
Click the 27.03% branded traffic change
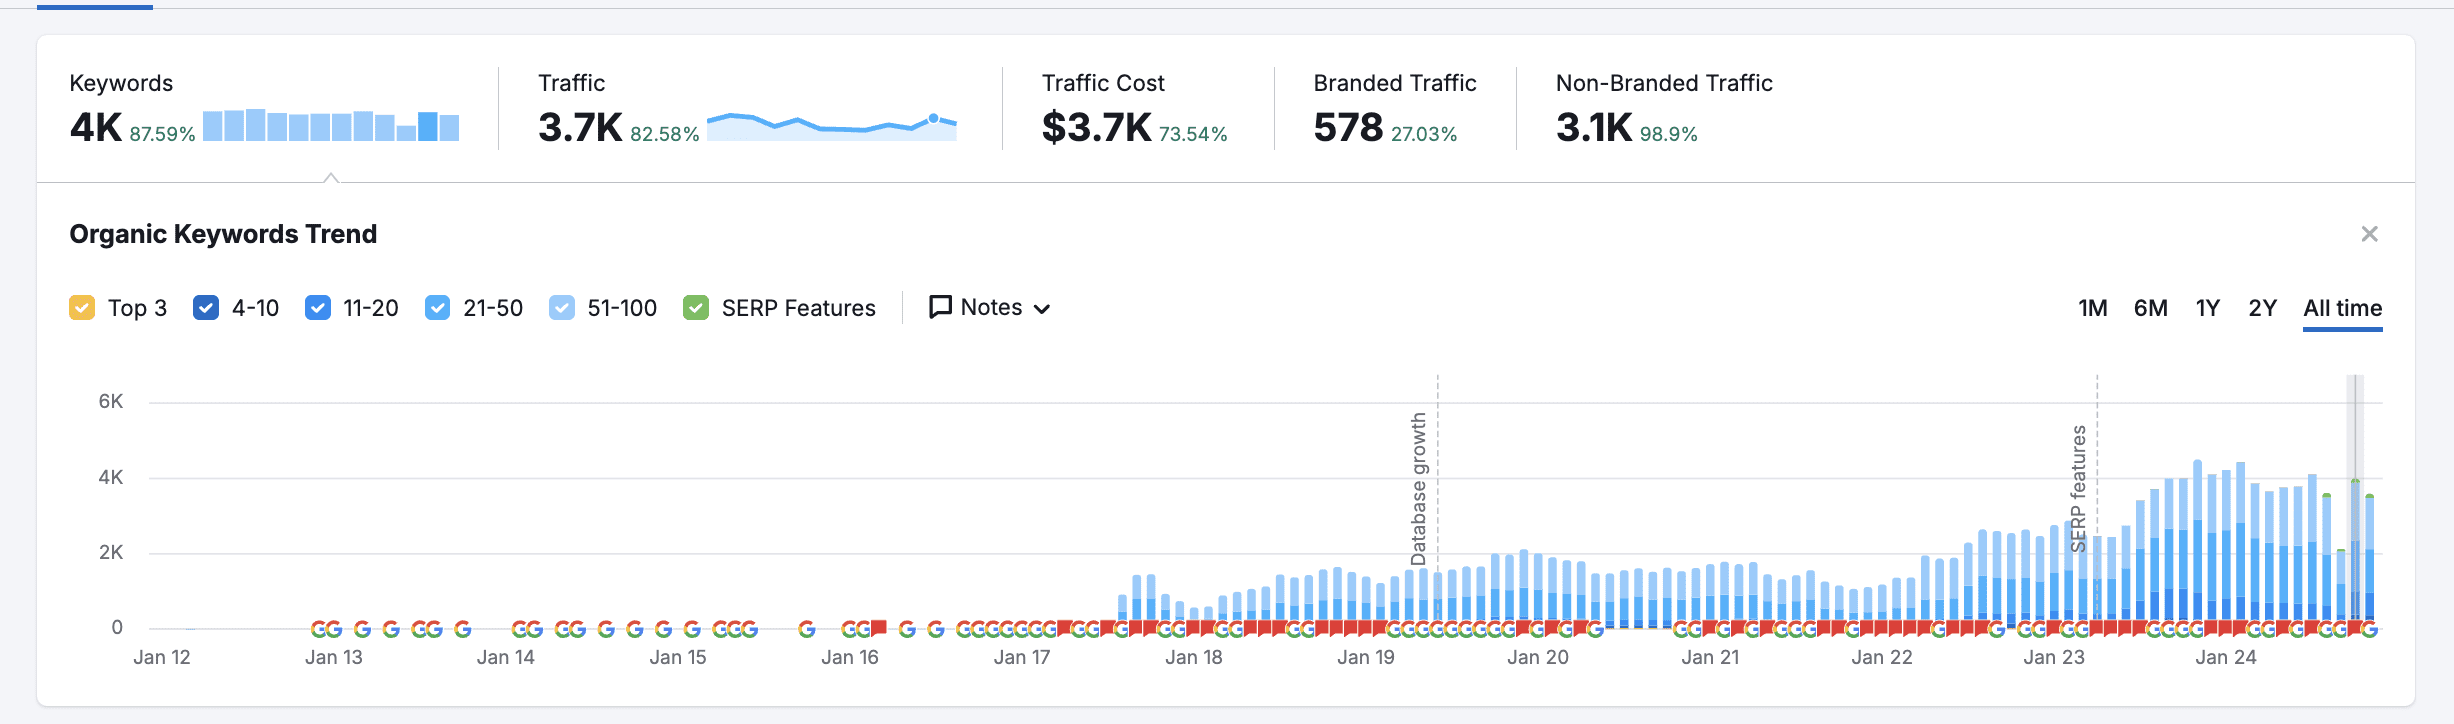point(1424,134)
